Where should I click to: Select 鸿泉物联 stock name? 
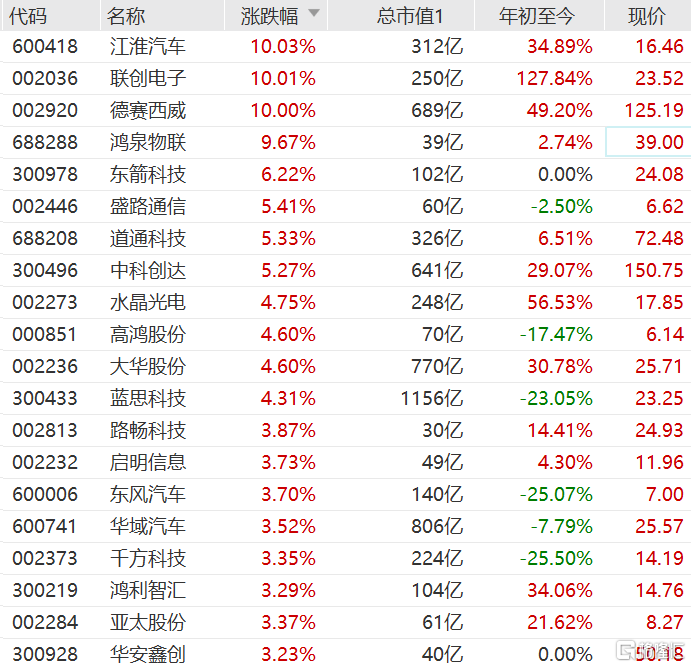click(148, 142)
